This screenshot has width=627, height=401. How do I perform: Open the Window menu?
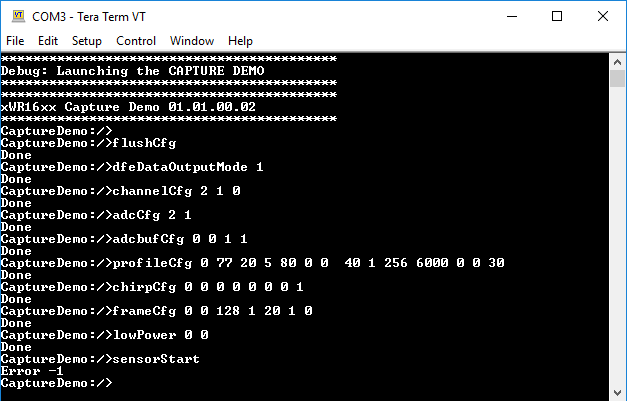point(192,41)
